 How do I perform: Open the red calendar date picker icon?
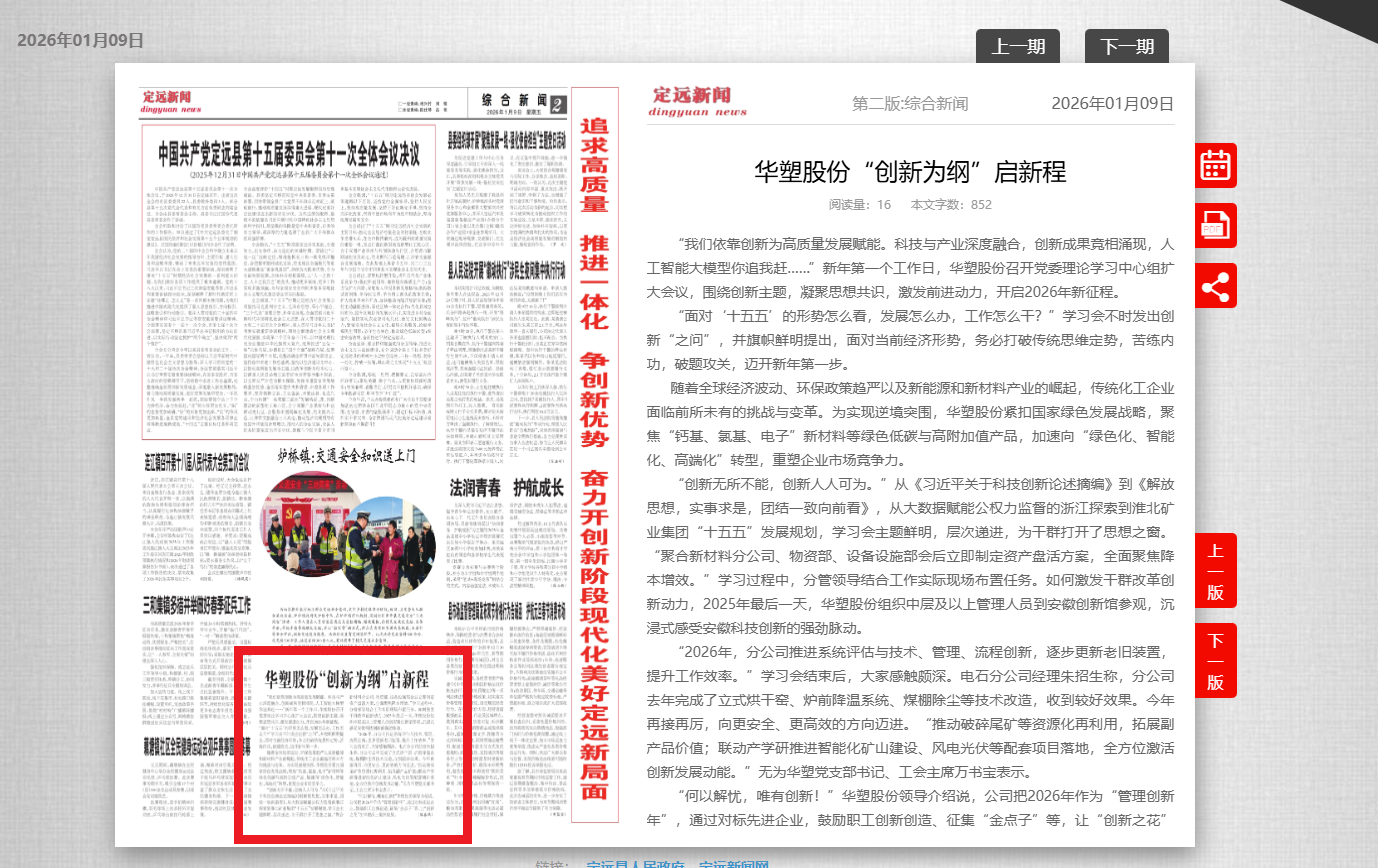[1215, 165]
